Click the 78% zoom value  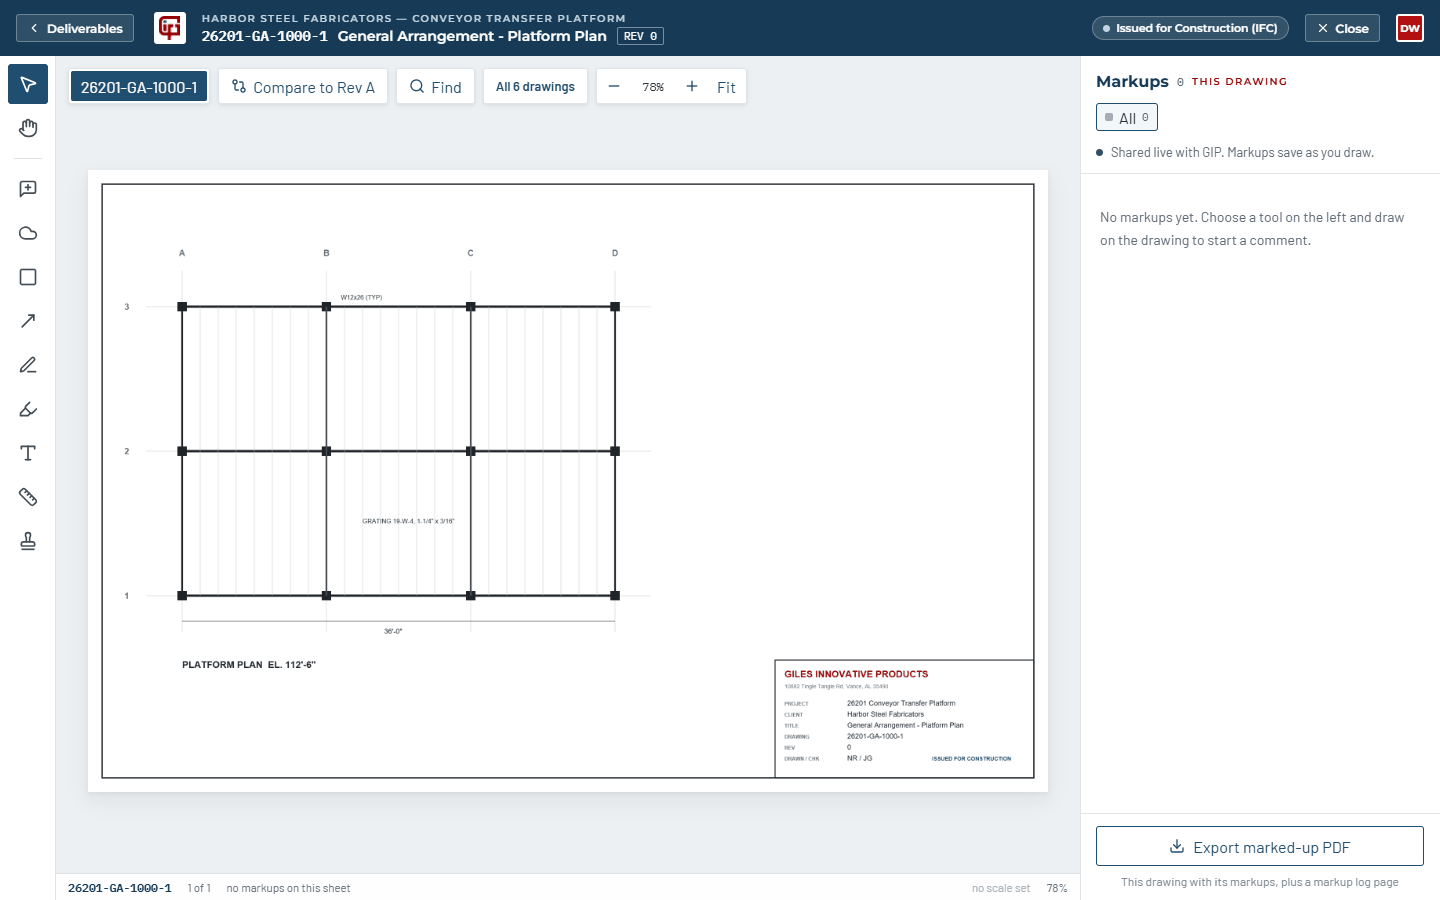tap(653, 87)
